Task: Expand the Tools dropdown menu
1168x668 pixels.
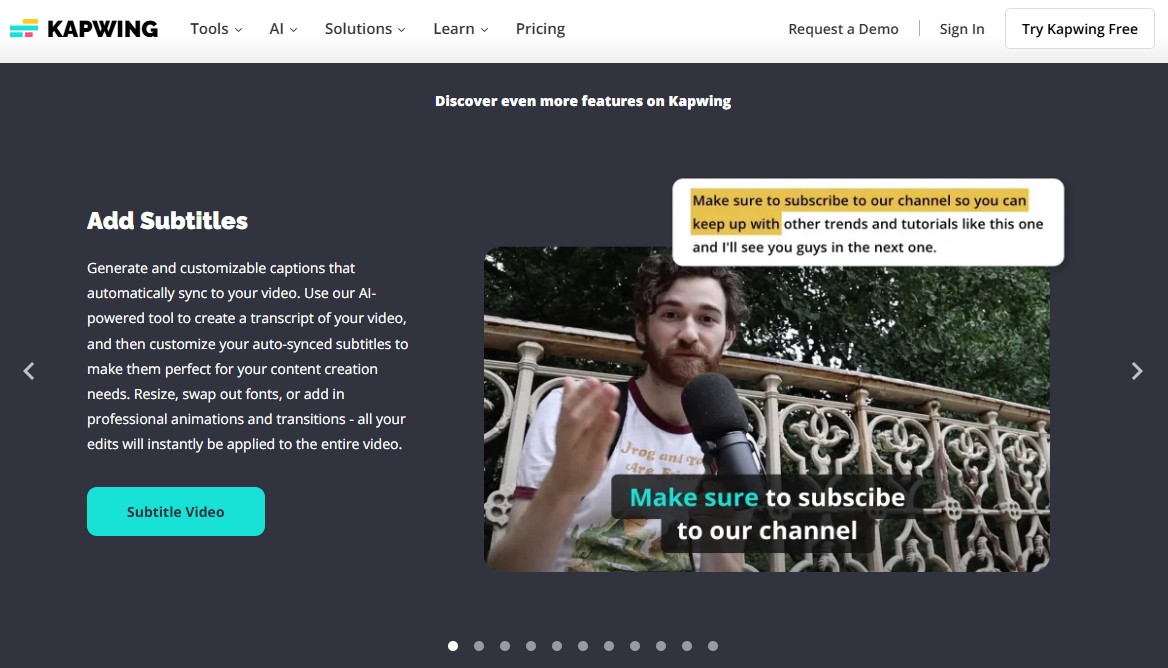Action: point(216,29)
